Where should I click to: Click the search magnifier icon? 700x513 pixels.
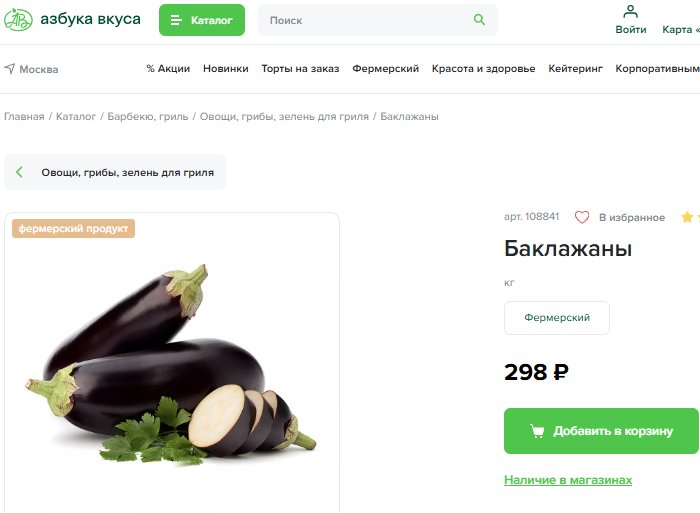(479, 20)
